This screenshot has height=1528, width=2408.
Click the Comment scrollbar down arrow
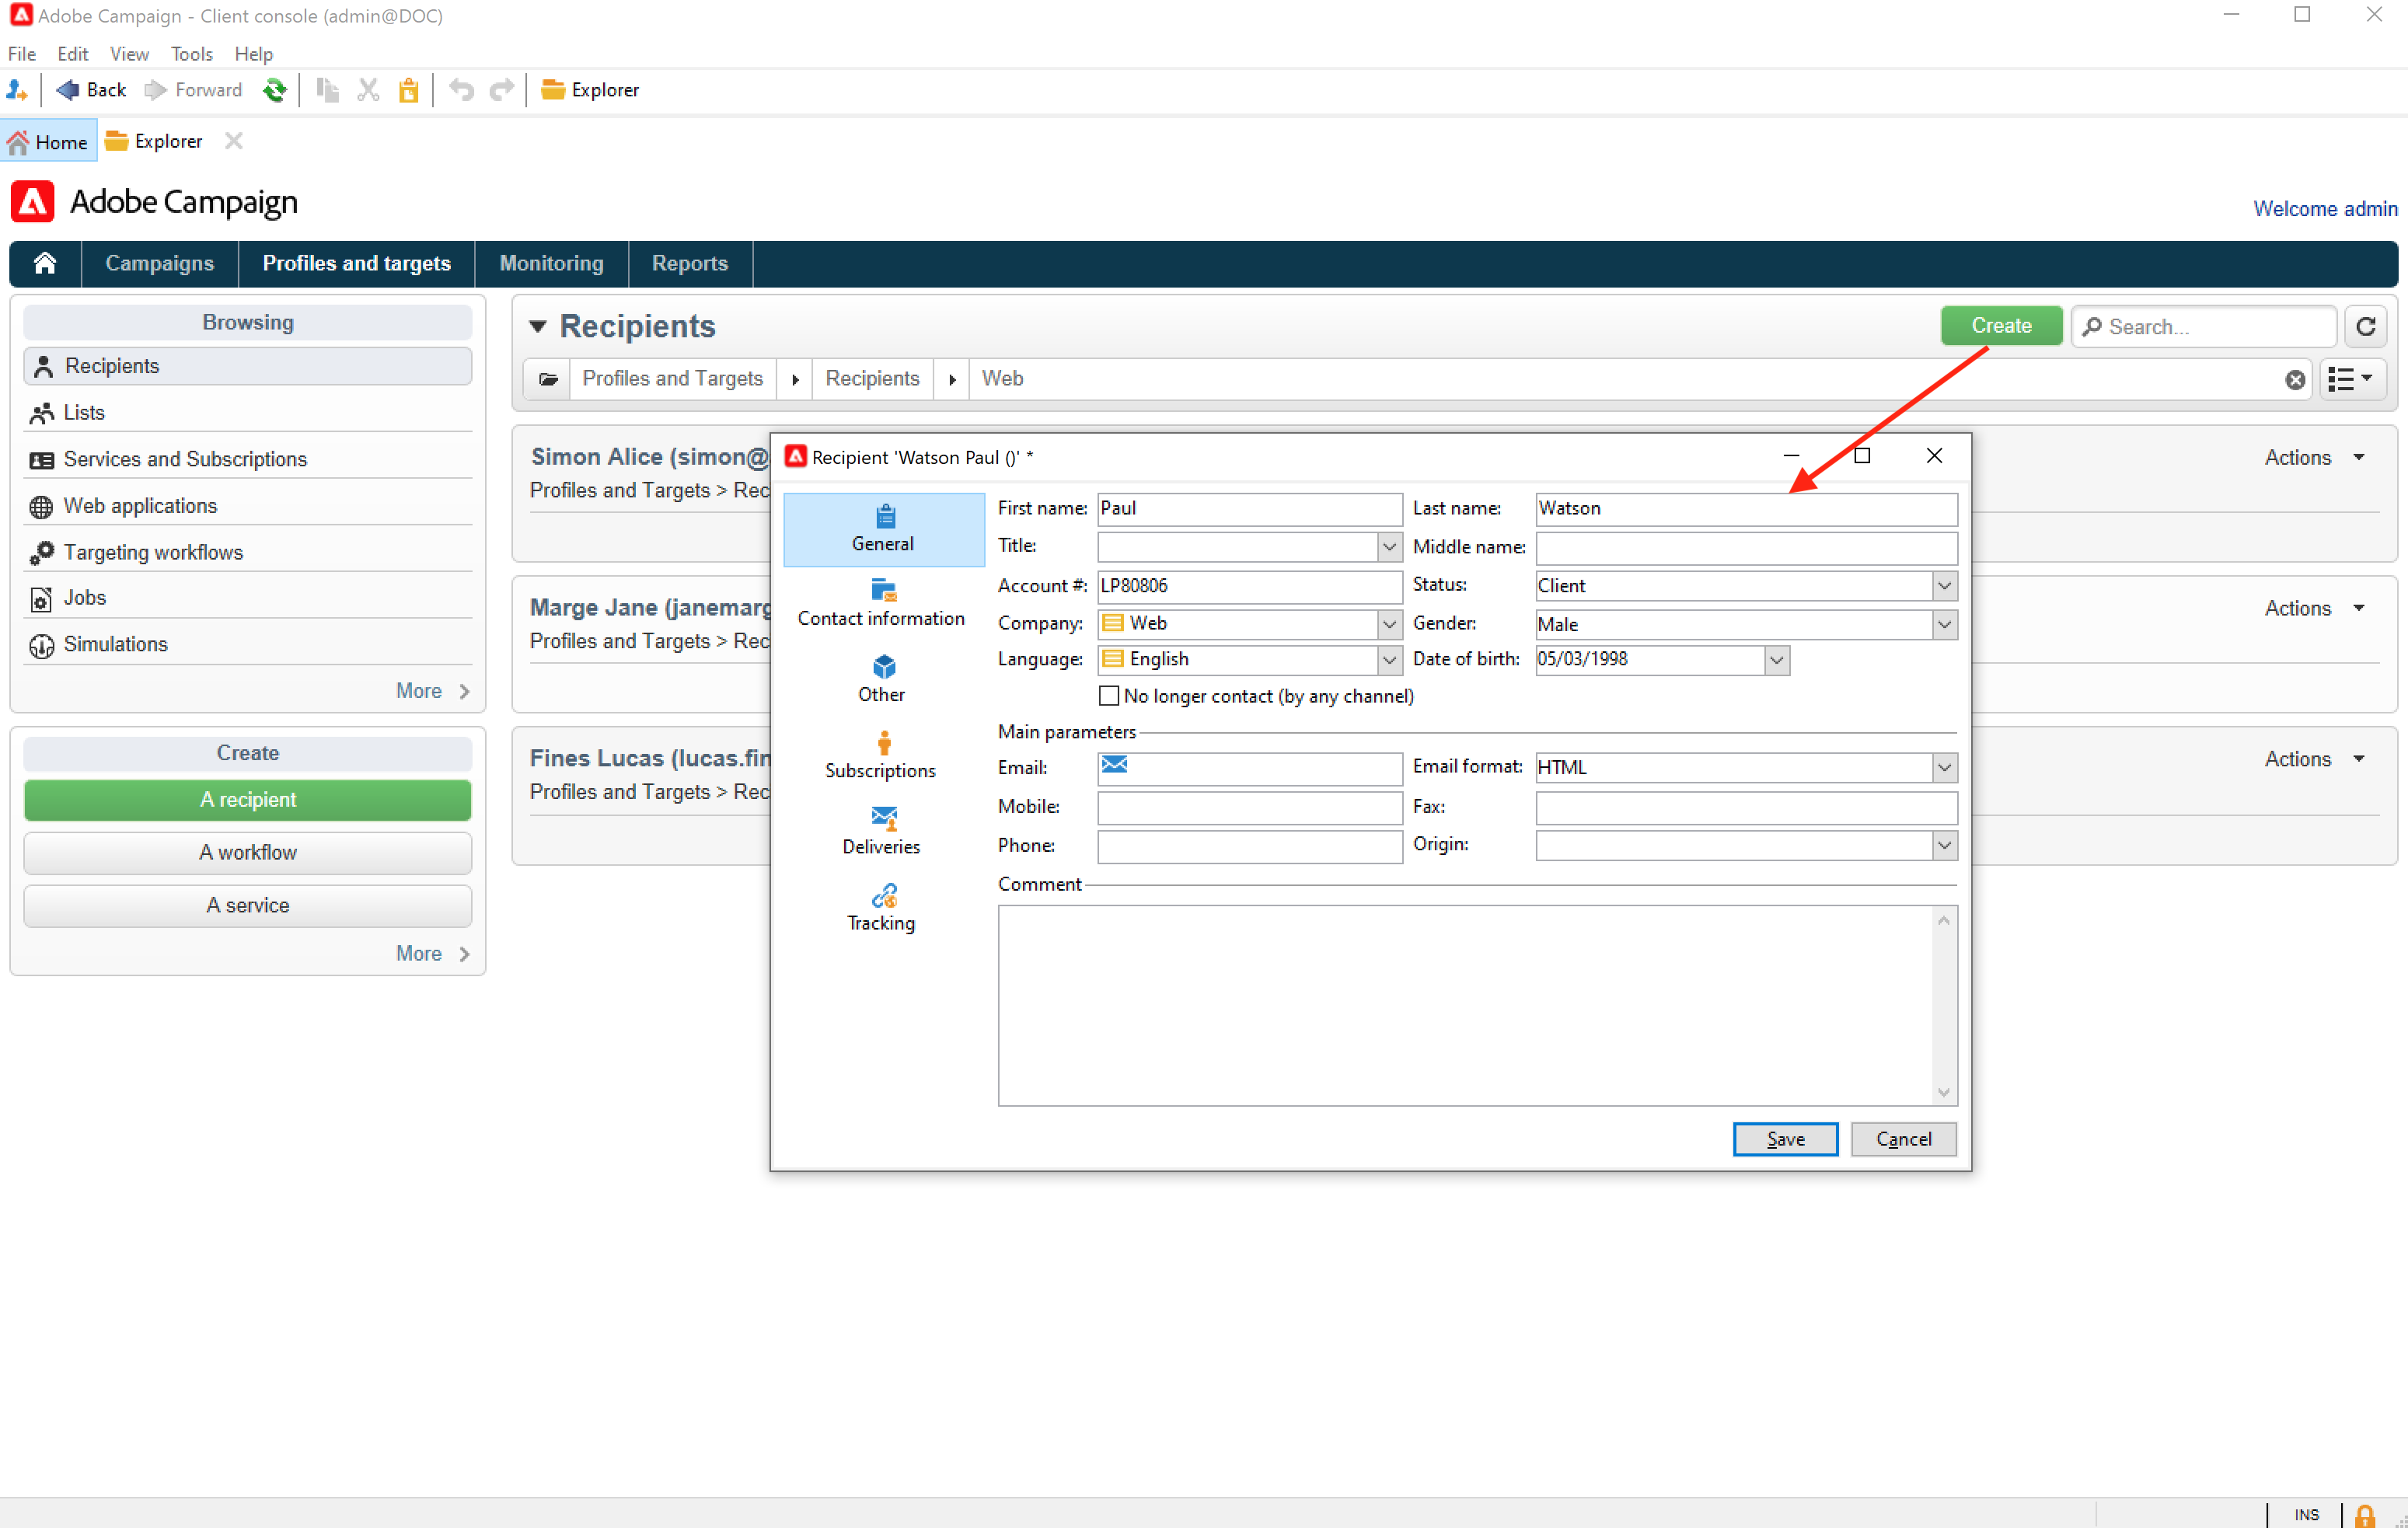[1943, 1092]
